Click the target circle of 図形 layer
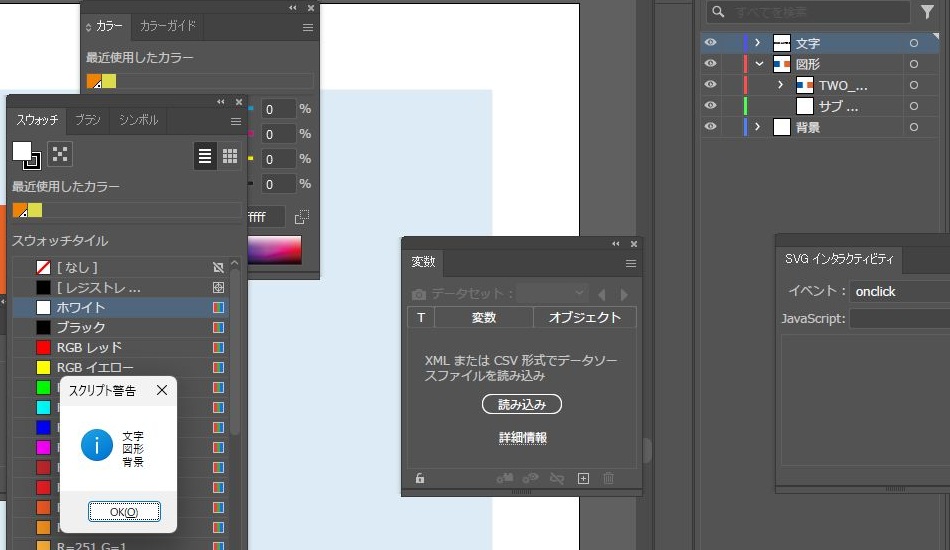This screenshot has width=950, height=550. coord(914,64)
